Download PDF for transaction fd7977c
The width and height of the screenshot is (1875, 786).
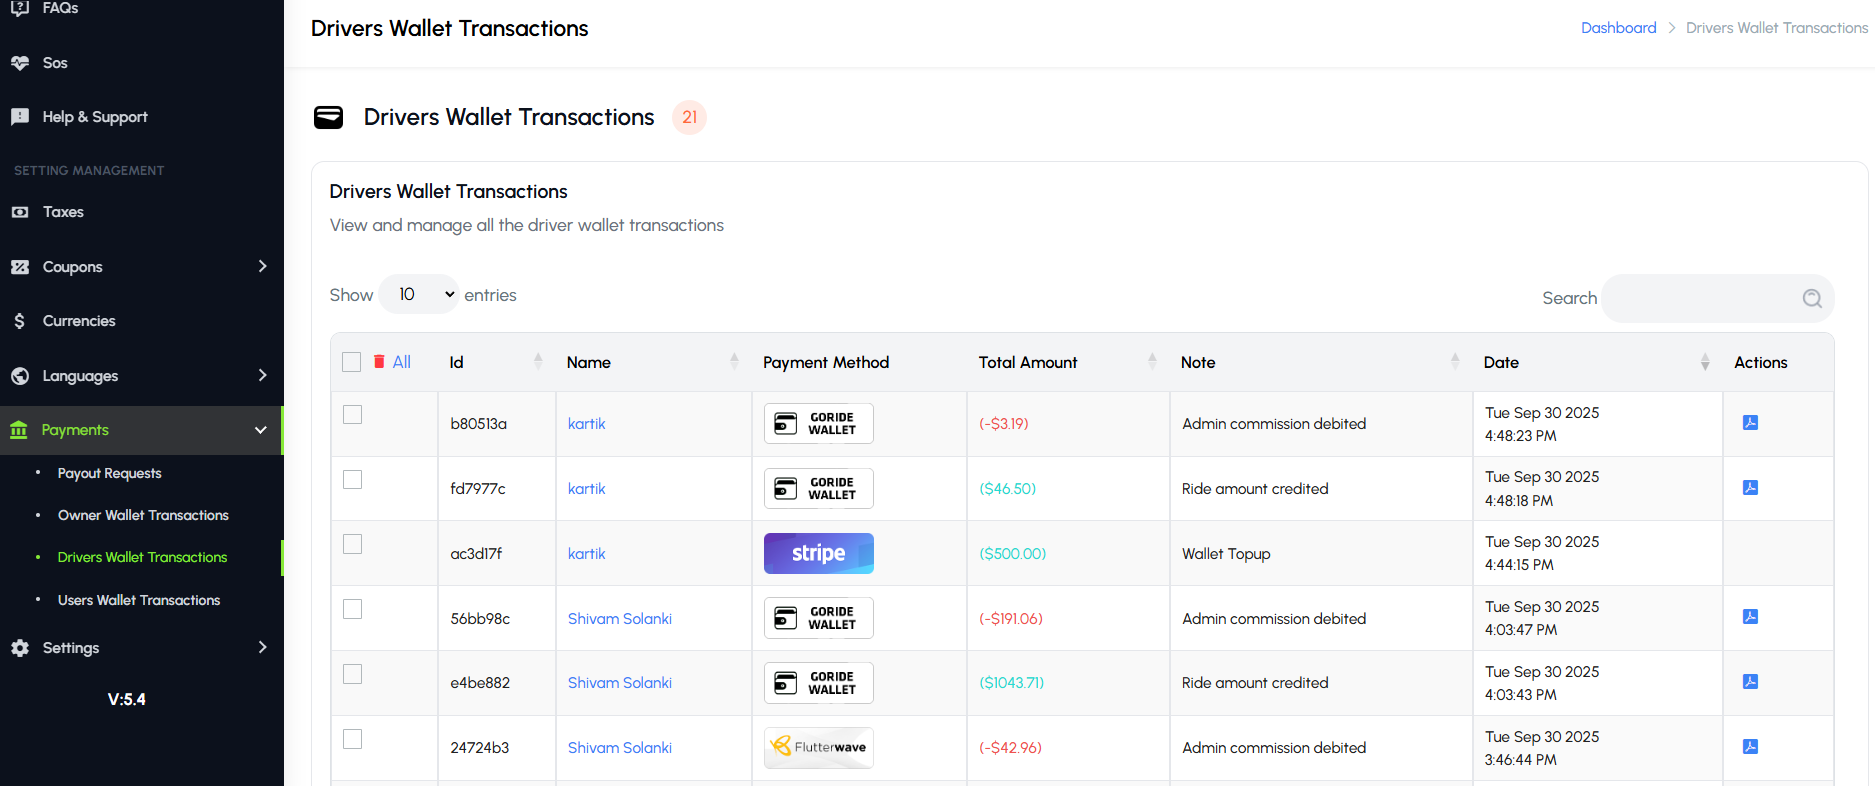tap(1750, 488)
